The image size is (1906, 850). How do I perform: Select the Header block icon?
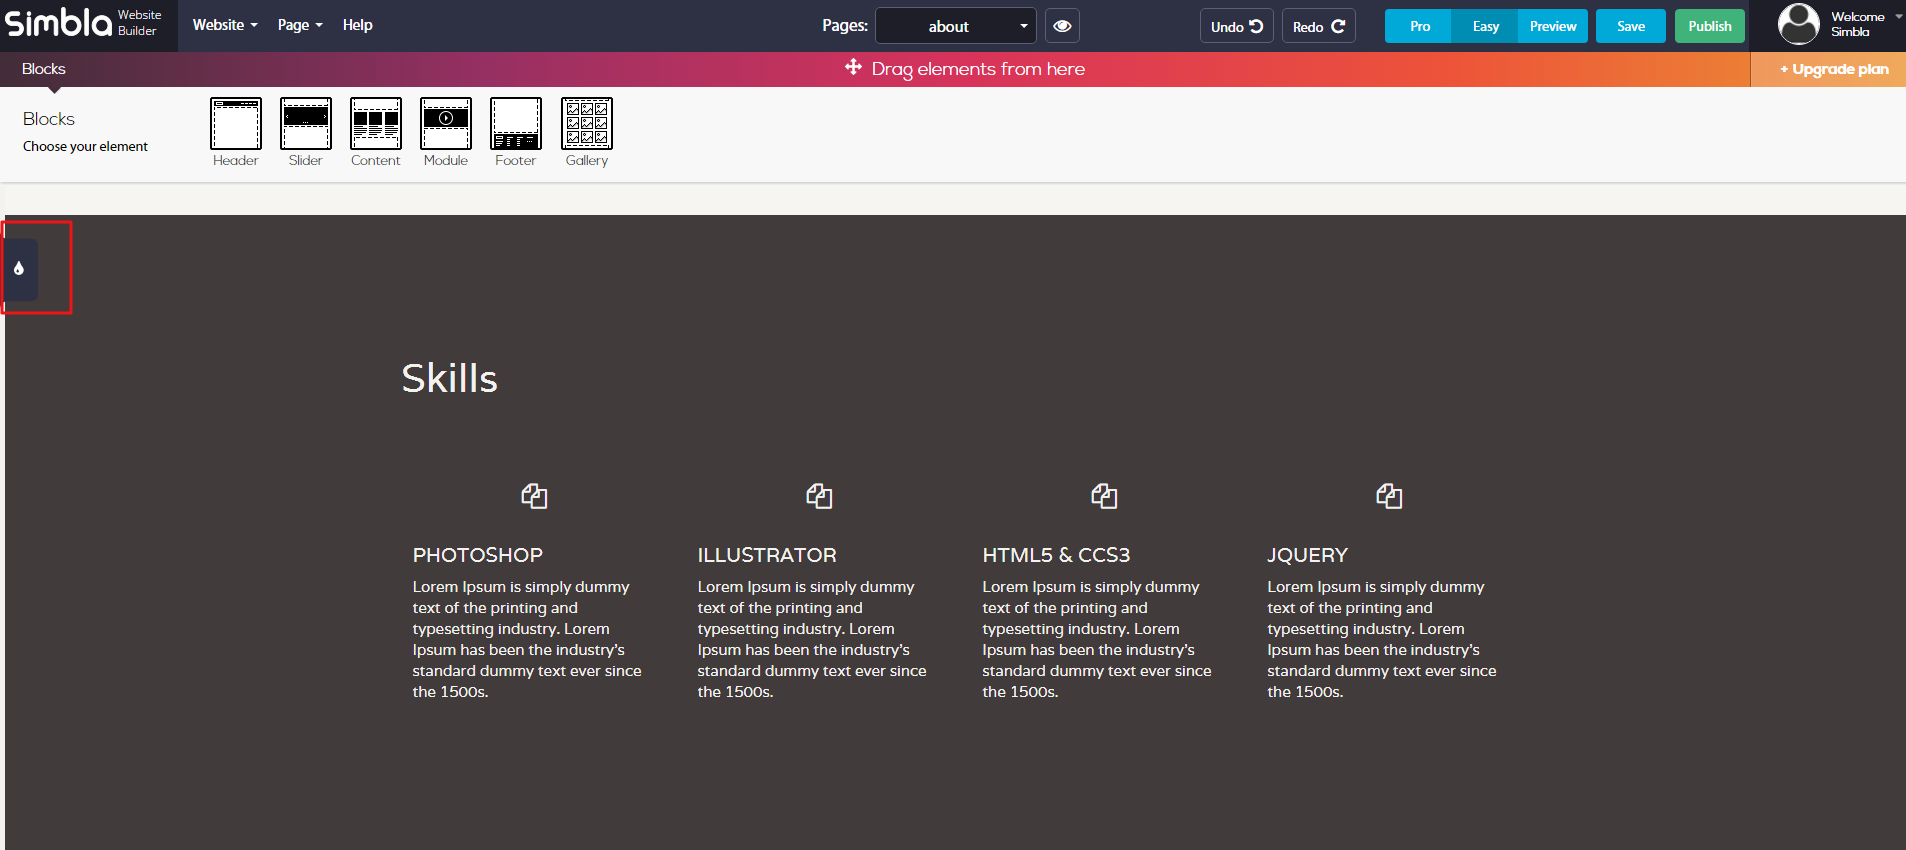pyautogui.click(x=236, y=124)
